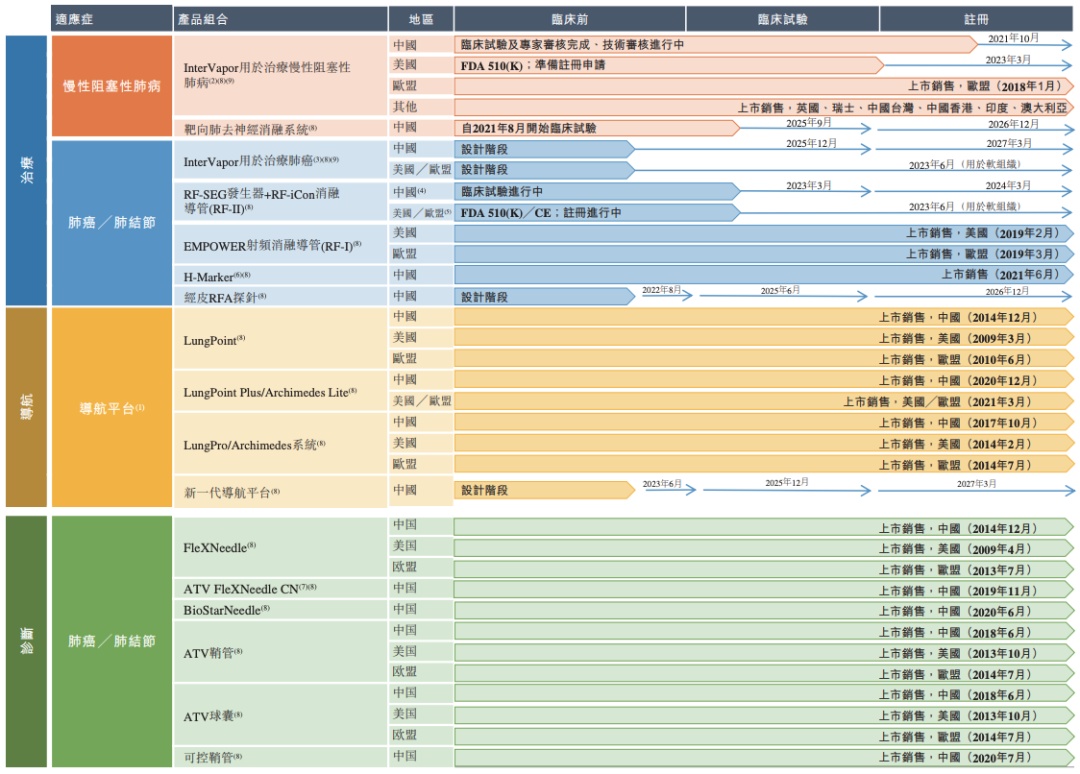Select product 新一代導航平台
The height and width of the screenshot is (774, 1080).
click(280, 491)
